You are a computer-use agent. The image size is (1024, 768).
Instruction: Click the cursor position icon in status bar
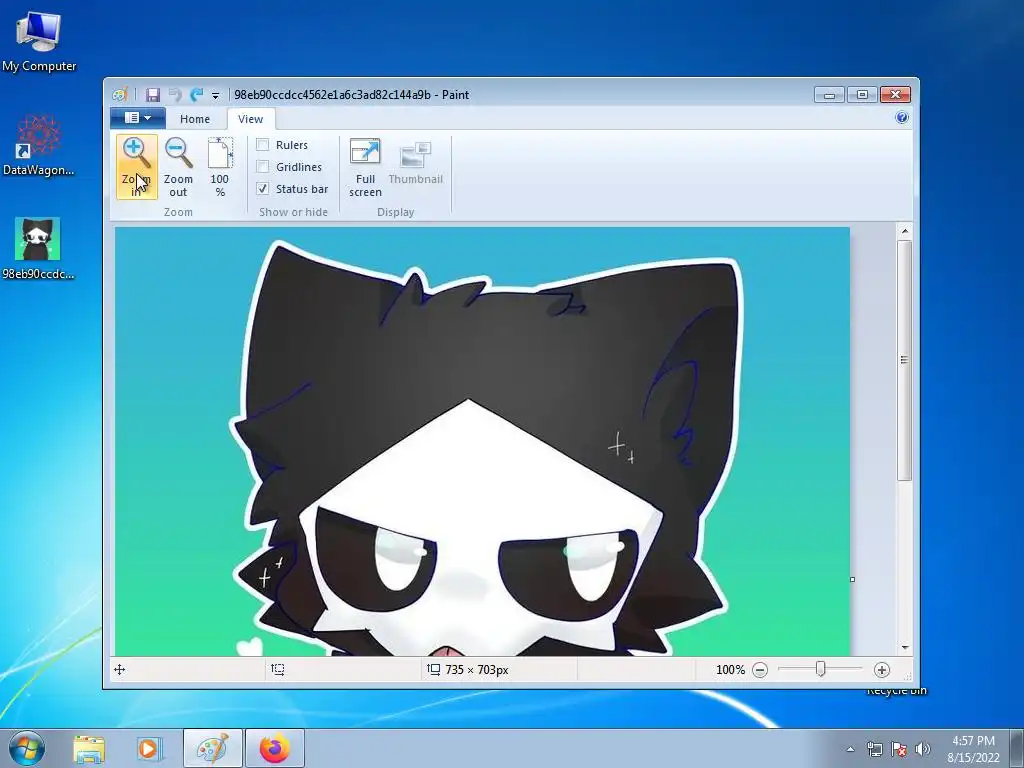click(x=120, y=669)
